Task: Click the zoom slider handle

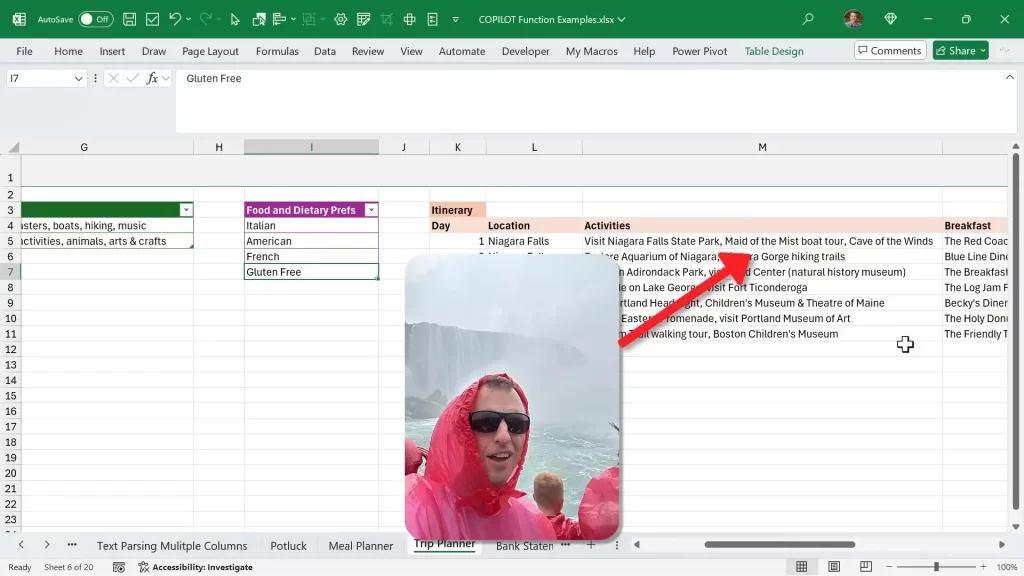Action: coord(936,567)
